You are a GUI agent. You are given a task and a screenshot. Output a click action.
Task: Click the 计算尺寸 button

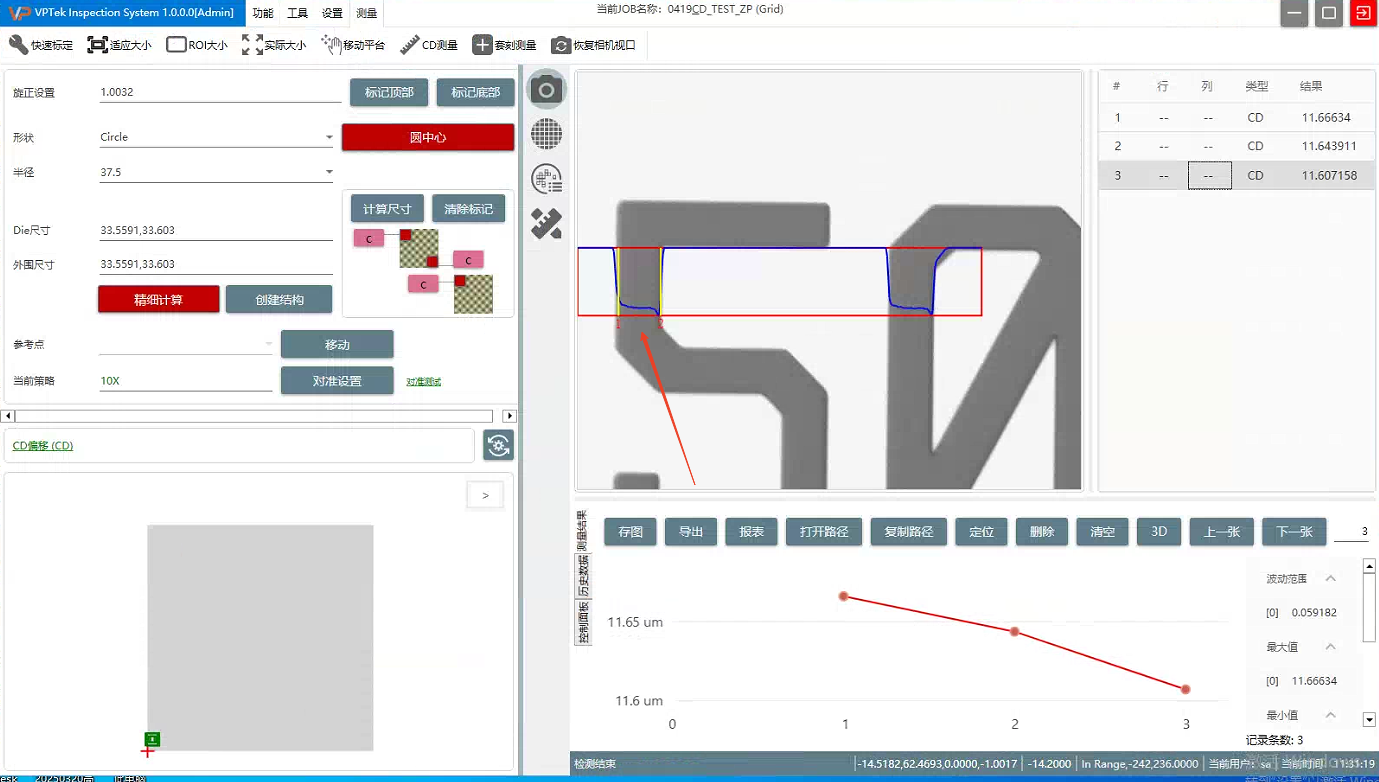pos(387,209)
